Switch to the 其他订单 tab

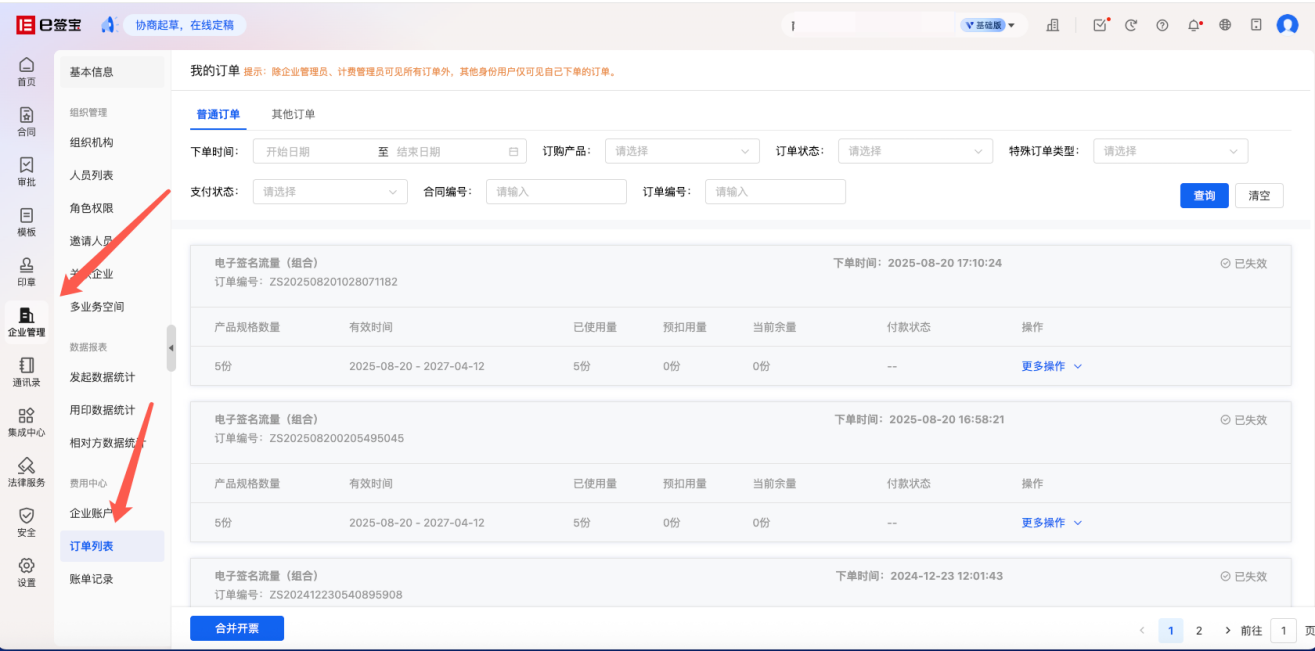coord(293,114)
